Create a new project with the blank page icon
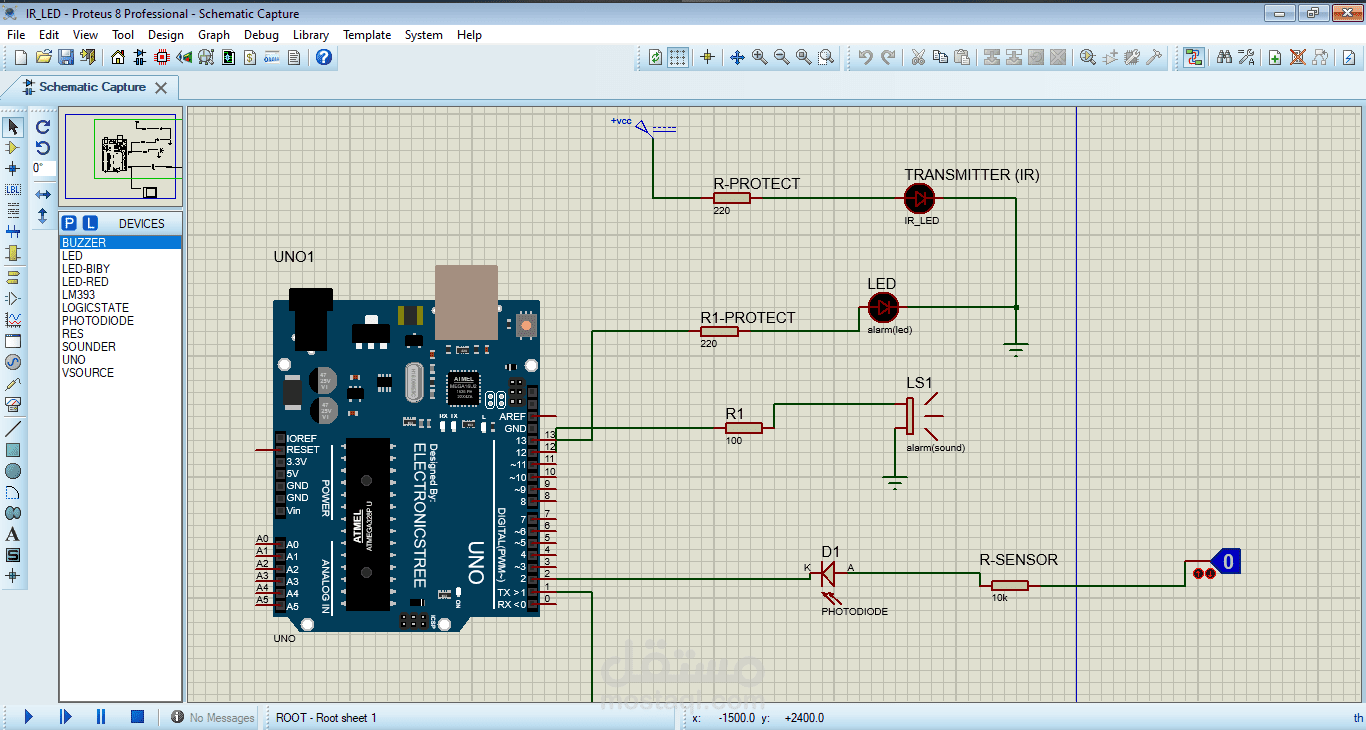The width and height of the screenshot is (1366, 730). (21, 57)
